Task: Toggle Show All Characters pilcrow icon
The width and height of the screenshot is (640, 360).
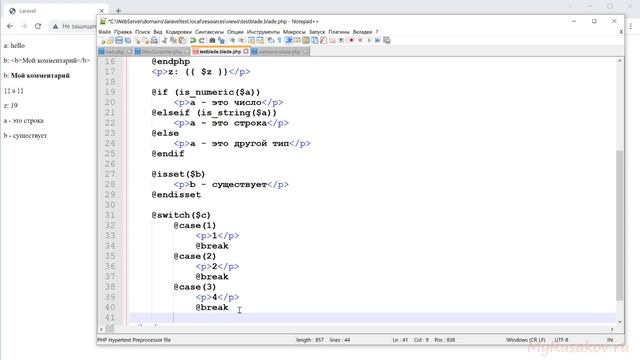Action: click(x=279, y=40)
